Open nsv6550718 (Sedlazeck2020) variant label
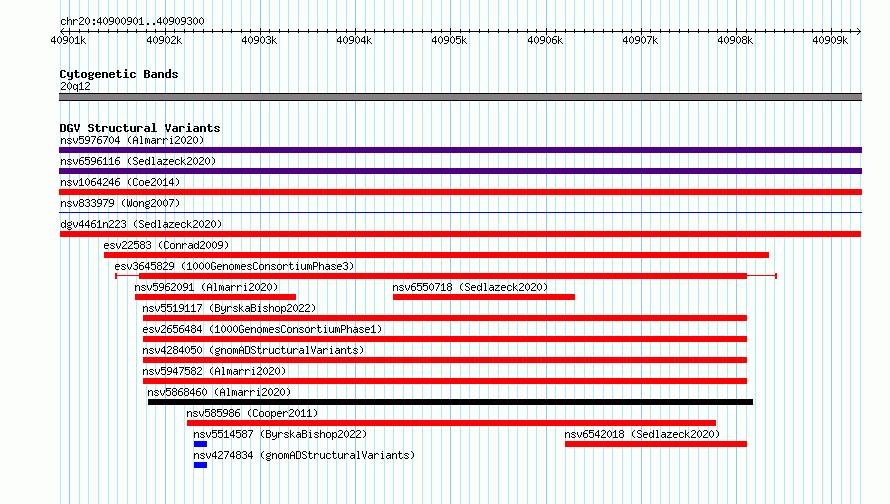 coord(470,287)
